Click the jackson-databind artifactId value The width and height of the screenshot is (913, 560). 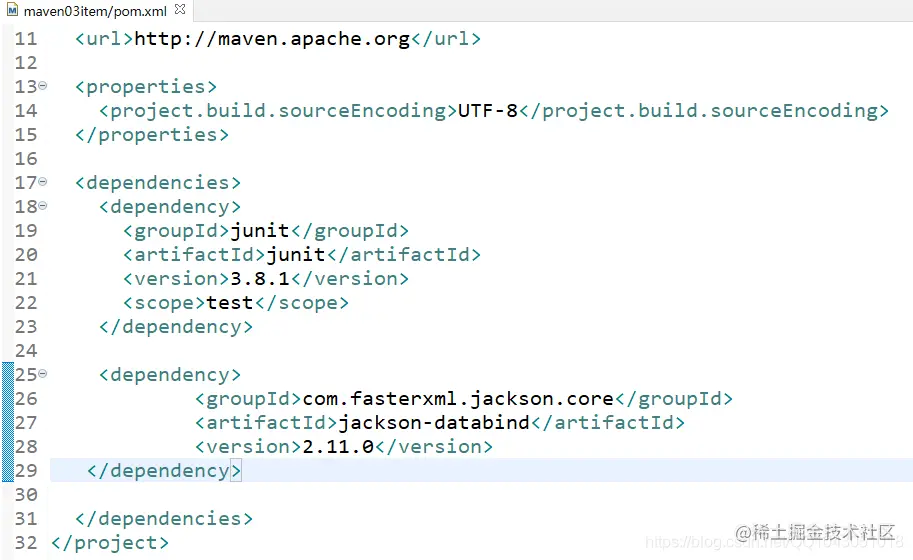click(x=434, y=423)
